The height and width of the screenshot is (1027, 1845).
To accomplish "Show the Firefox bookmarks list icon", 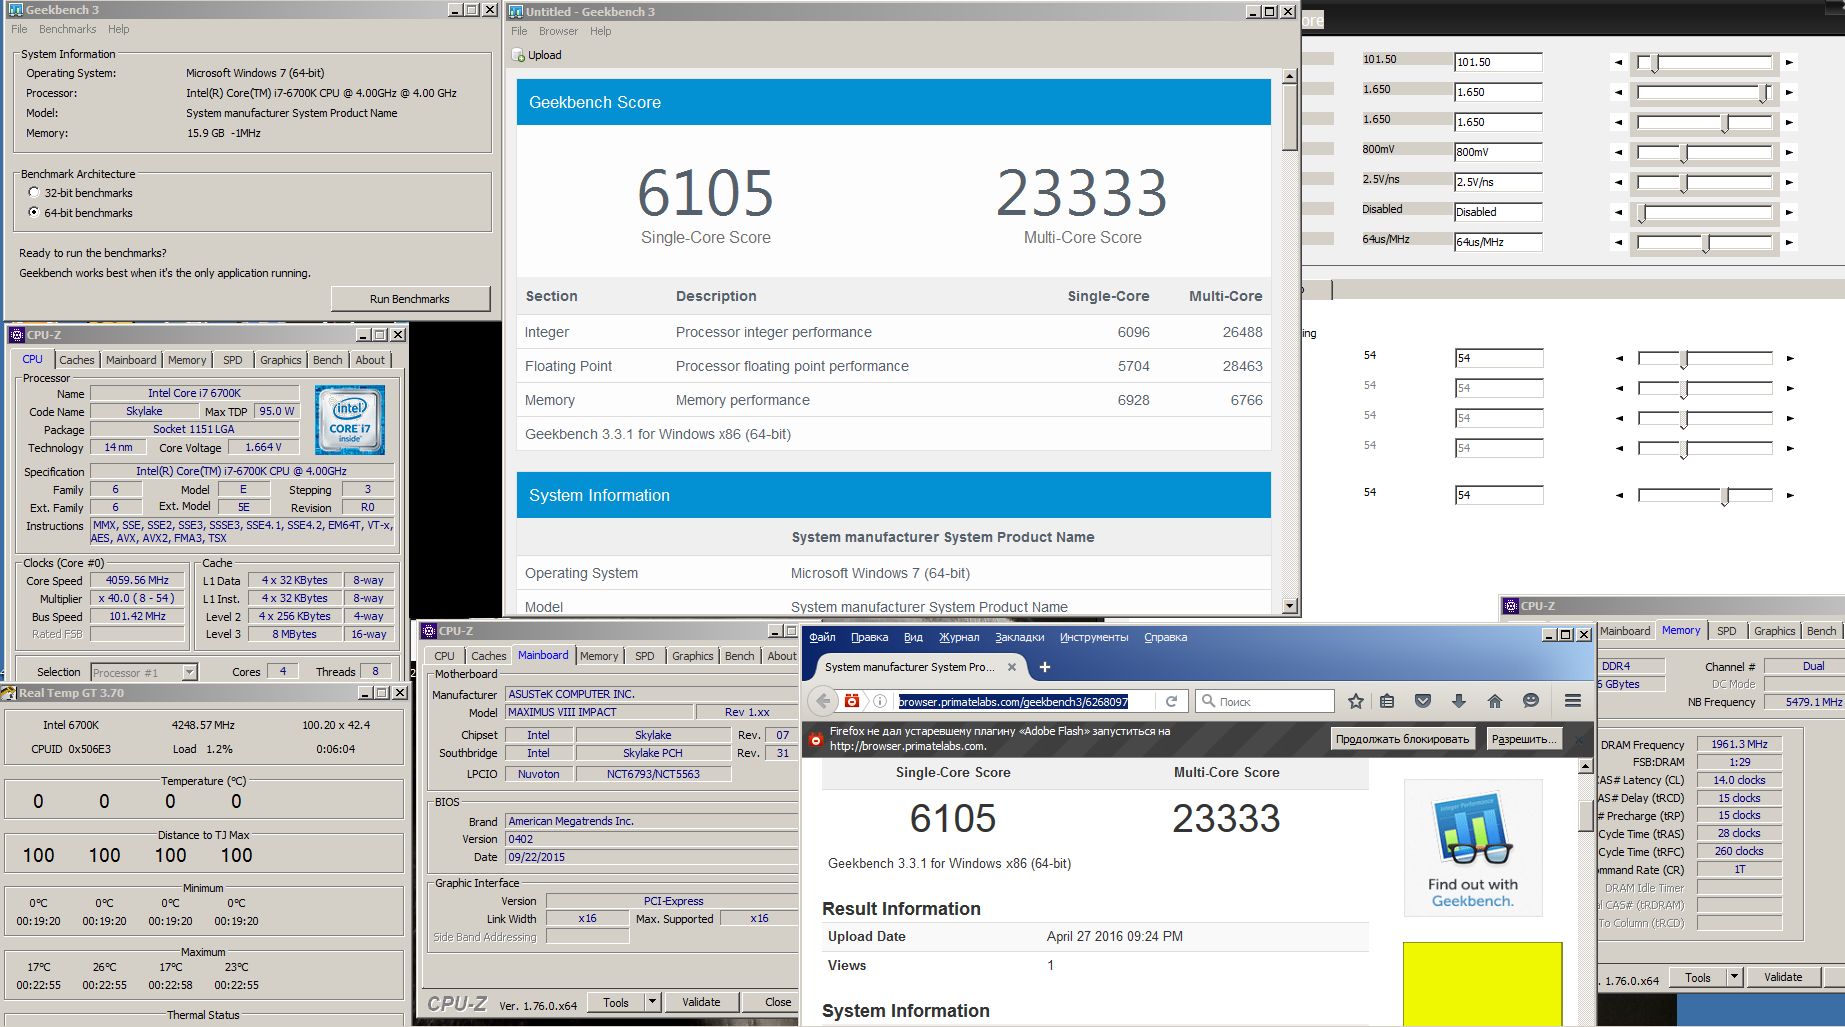I will tap(1387, 701).
